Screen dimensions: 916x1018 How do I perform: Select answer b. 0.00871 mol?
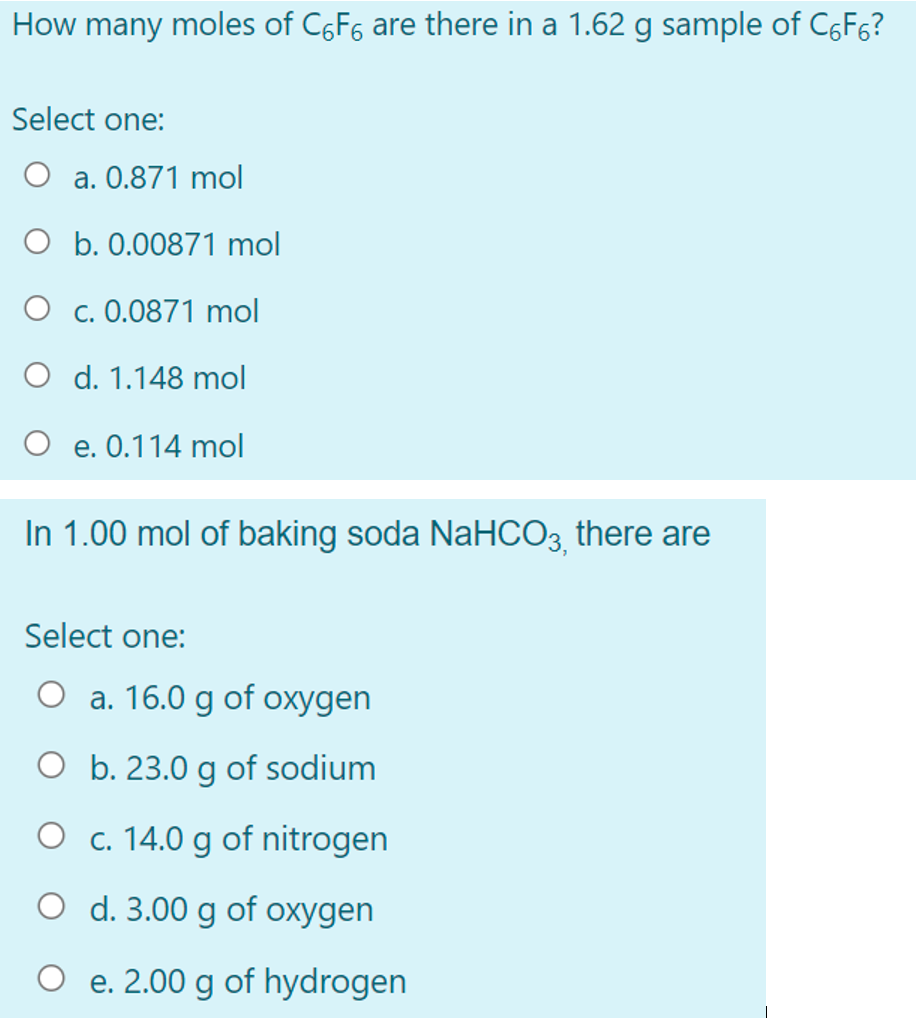click(x=37, y=240)
